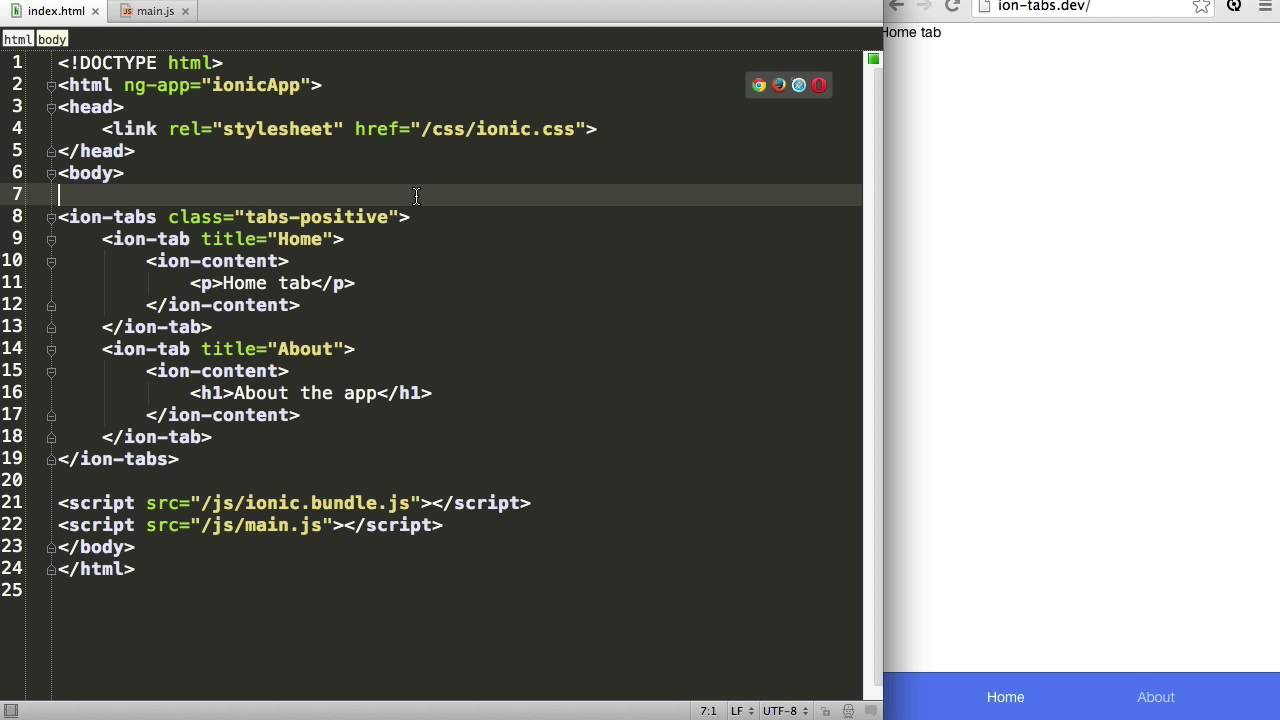Reload the ion-tabs.dev page
Image resolution: width=1280 pixels, height=720 pixels.
click(x=953, y=6)
